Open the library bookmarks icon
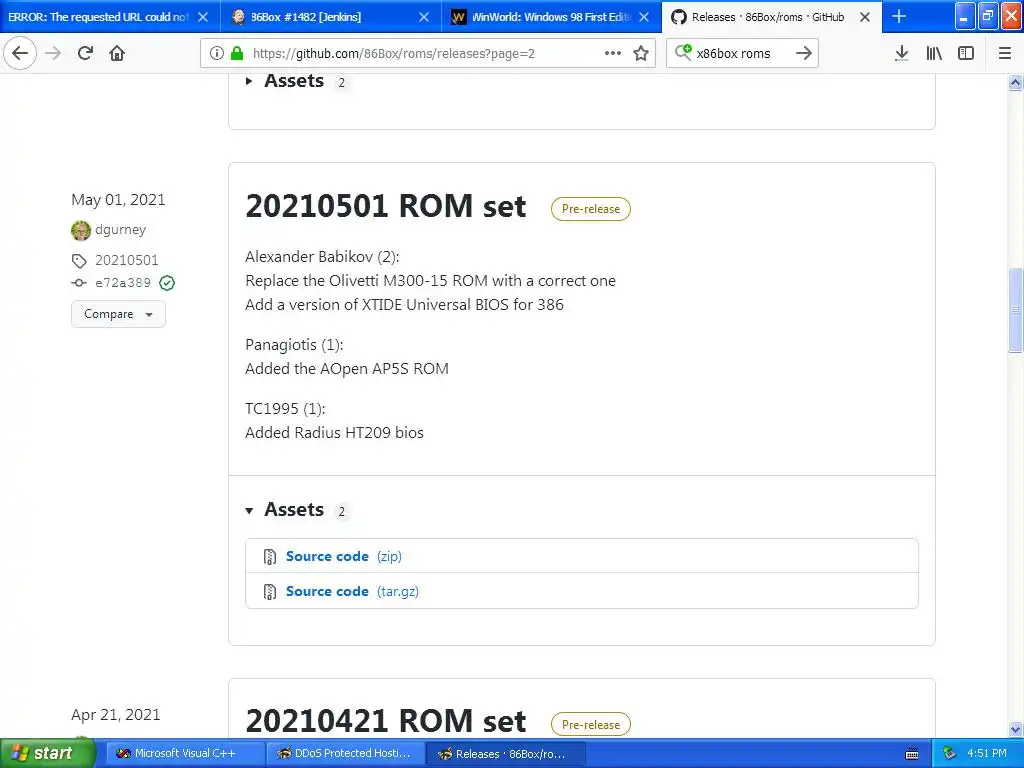This screenshot has height=768, width=1024. [934, 53]
